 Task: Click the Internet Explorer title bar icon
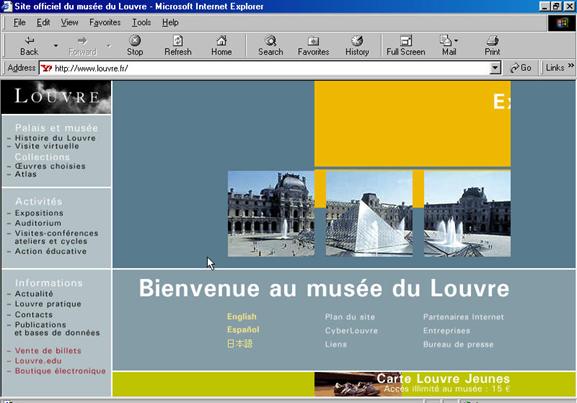[x=7, y=6]
